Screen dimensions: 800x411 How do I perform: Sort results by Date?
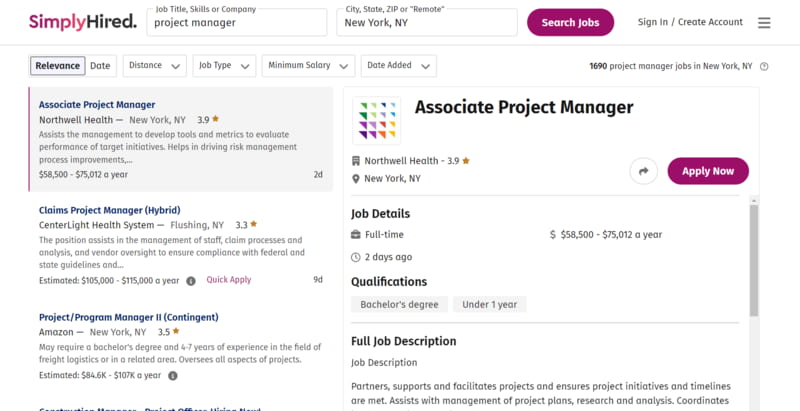pyautogui.click(x=100, y=66)
